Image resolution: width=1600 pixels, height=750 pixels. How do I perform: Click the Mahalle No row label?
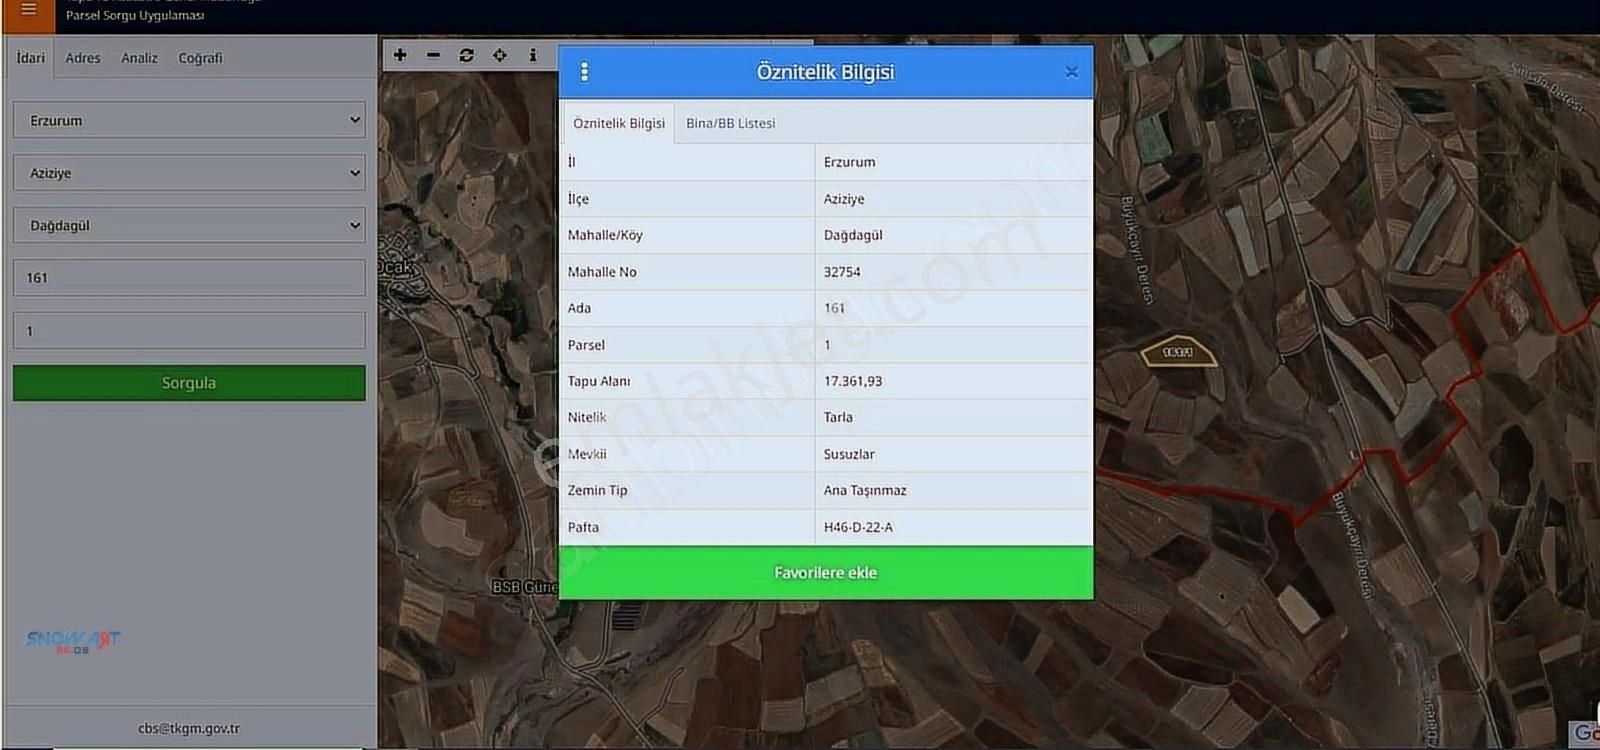[602, 272]
